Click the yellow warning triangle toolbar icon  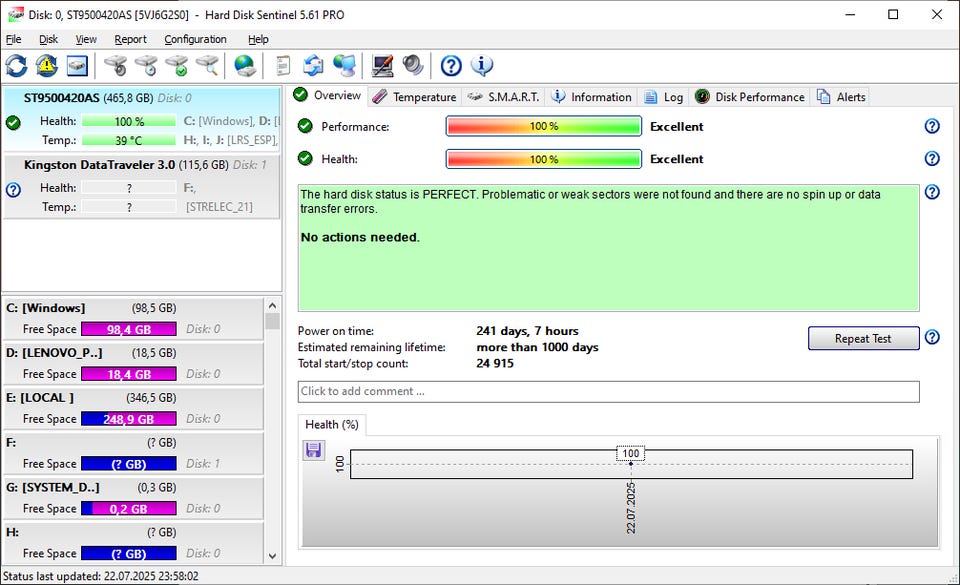[x=46, y=66]
